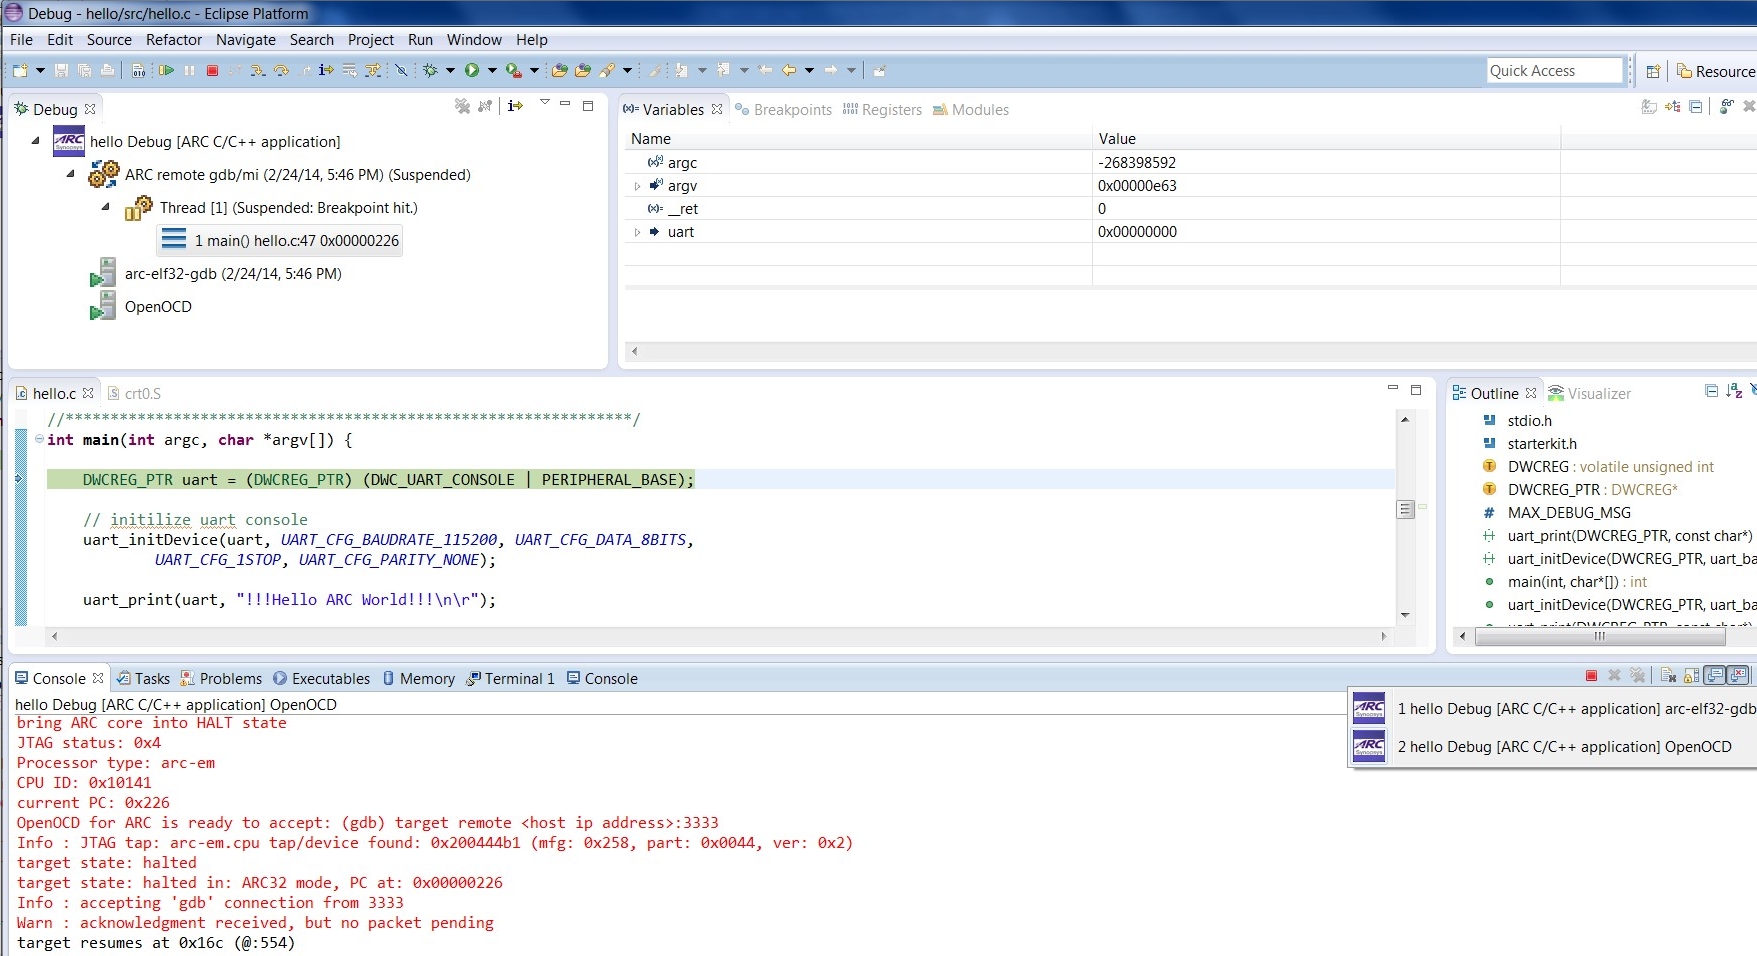Collapse the Thread [1] node
Viewport: 1757px width, 956px height.
tap(106, 207)
